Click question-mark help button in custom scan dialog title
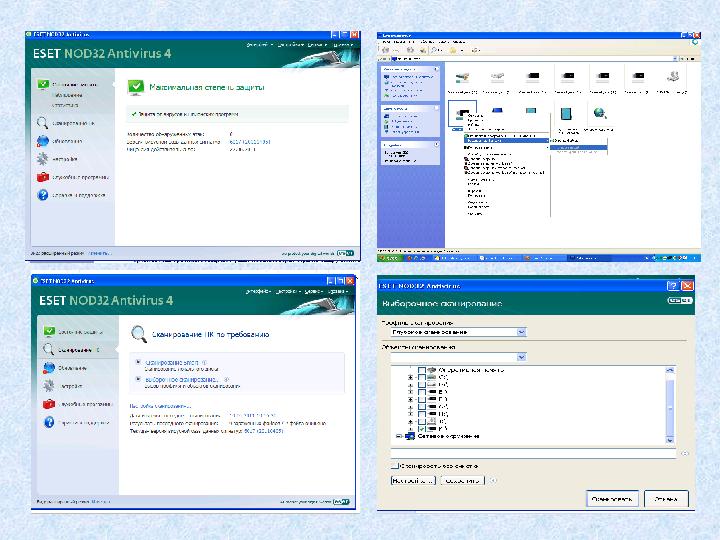The image size is (720, 540). coord(673,286)
